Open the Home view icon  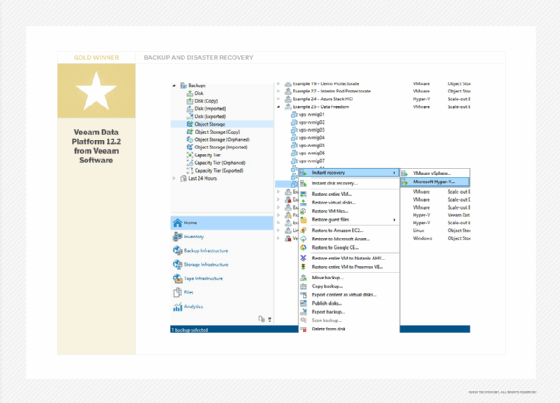coord(178,223)
